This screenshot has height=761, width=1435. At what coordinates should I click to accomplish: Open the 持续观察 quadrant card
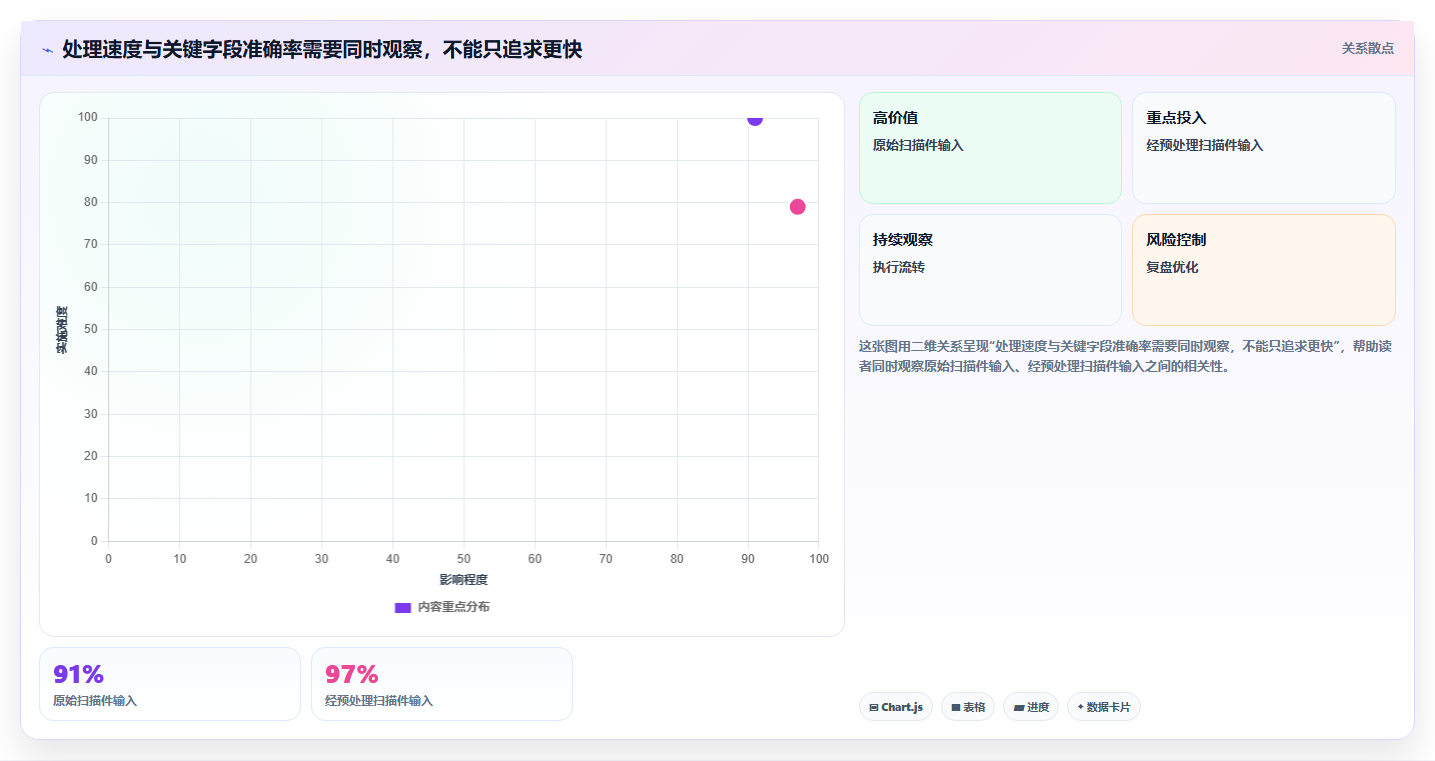pyautogui.click(x=990, y=270)
